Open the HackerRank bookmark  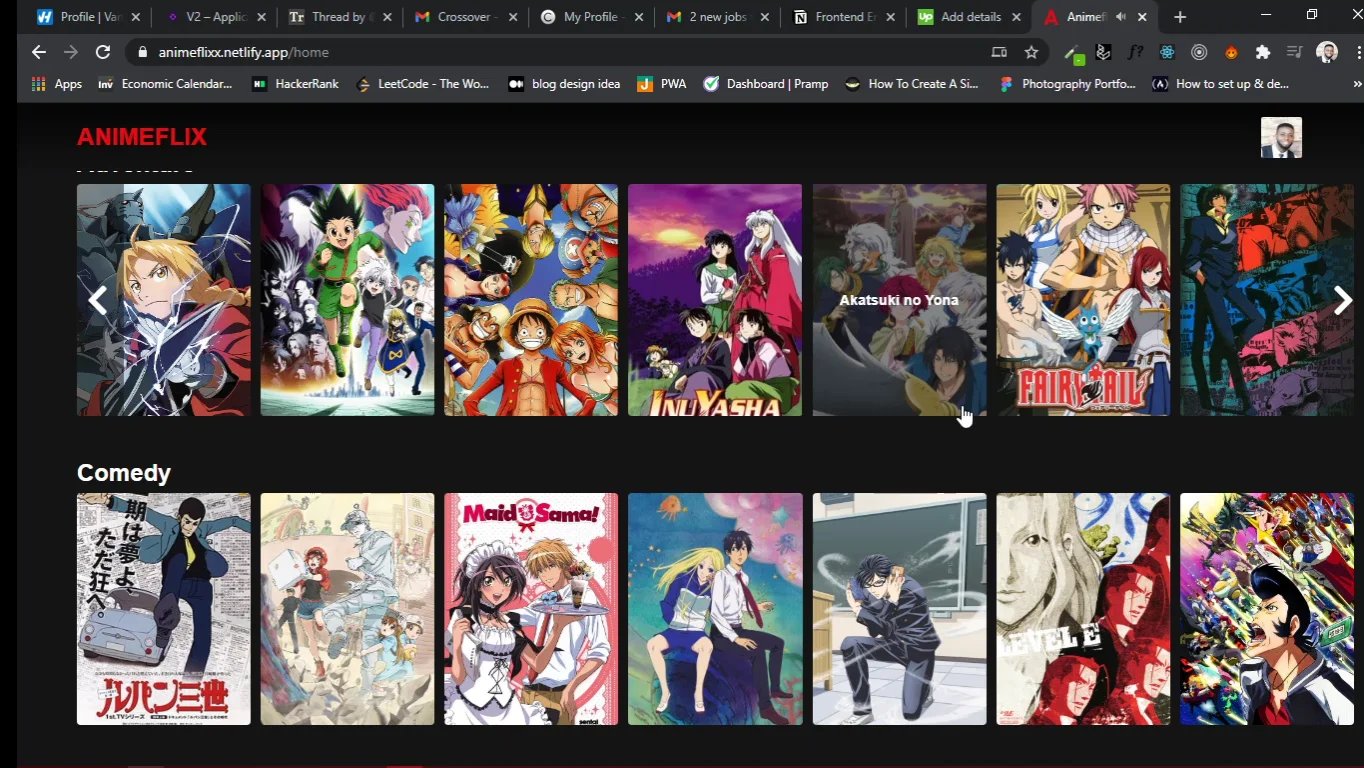point(296,84)
